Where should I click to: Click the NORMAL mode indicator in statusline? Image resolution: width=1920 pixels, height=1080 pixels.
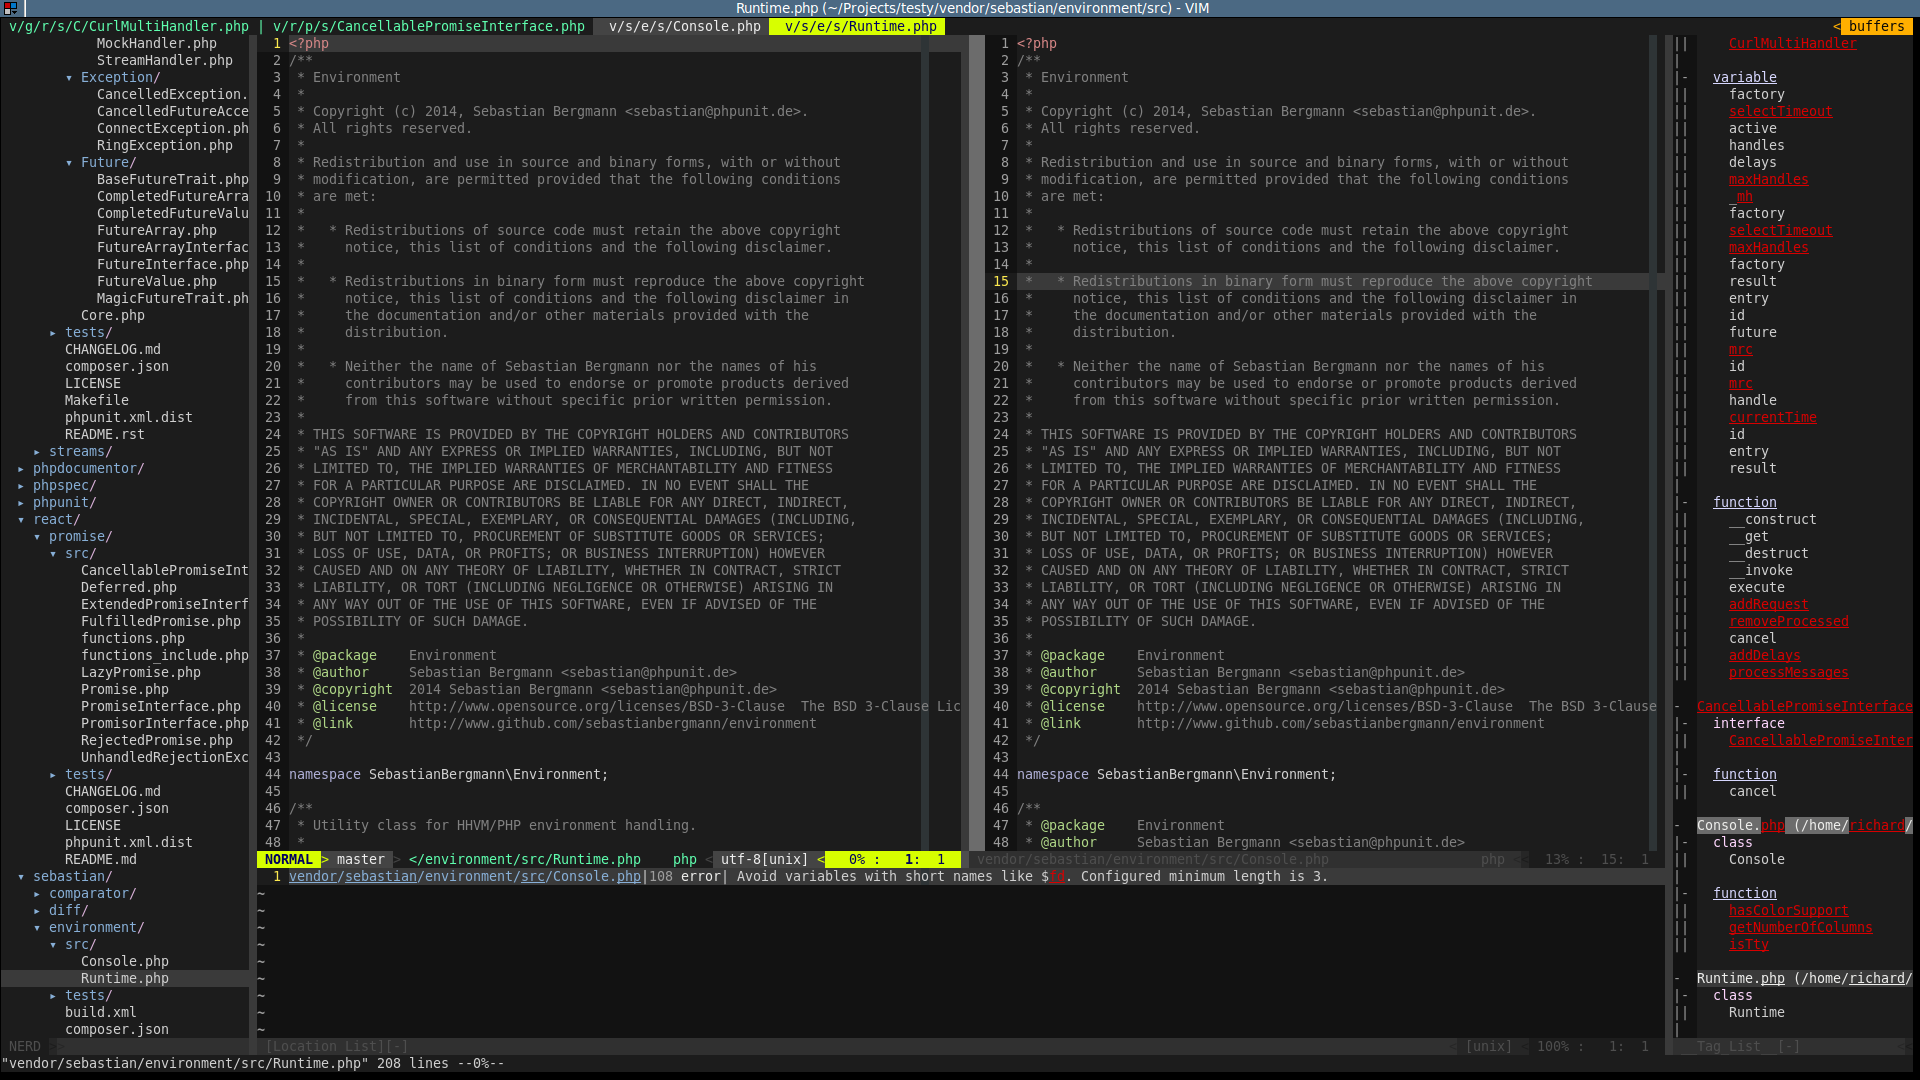[288, 859]
